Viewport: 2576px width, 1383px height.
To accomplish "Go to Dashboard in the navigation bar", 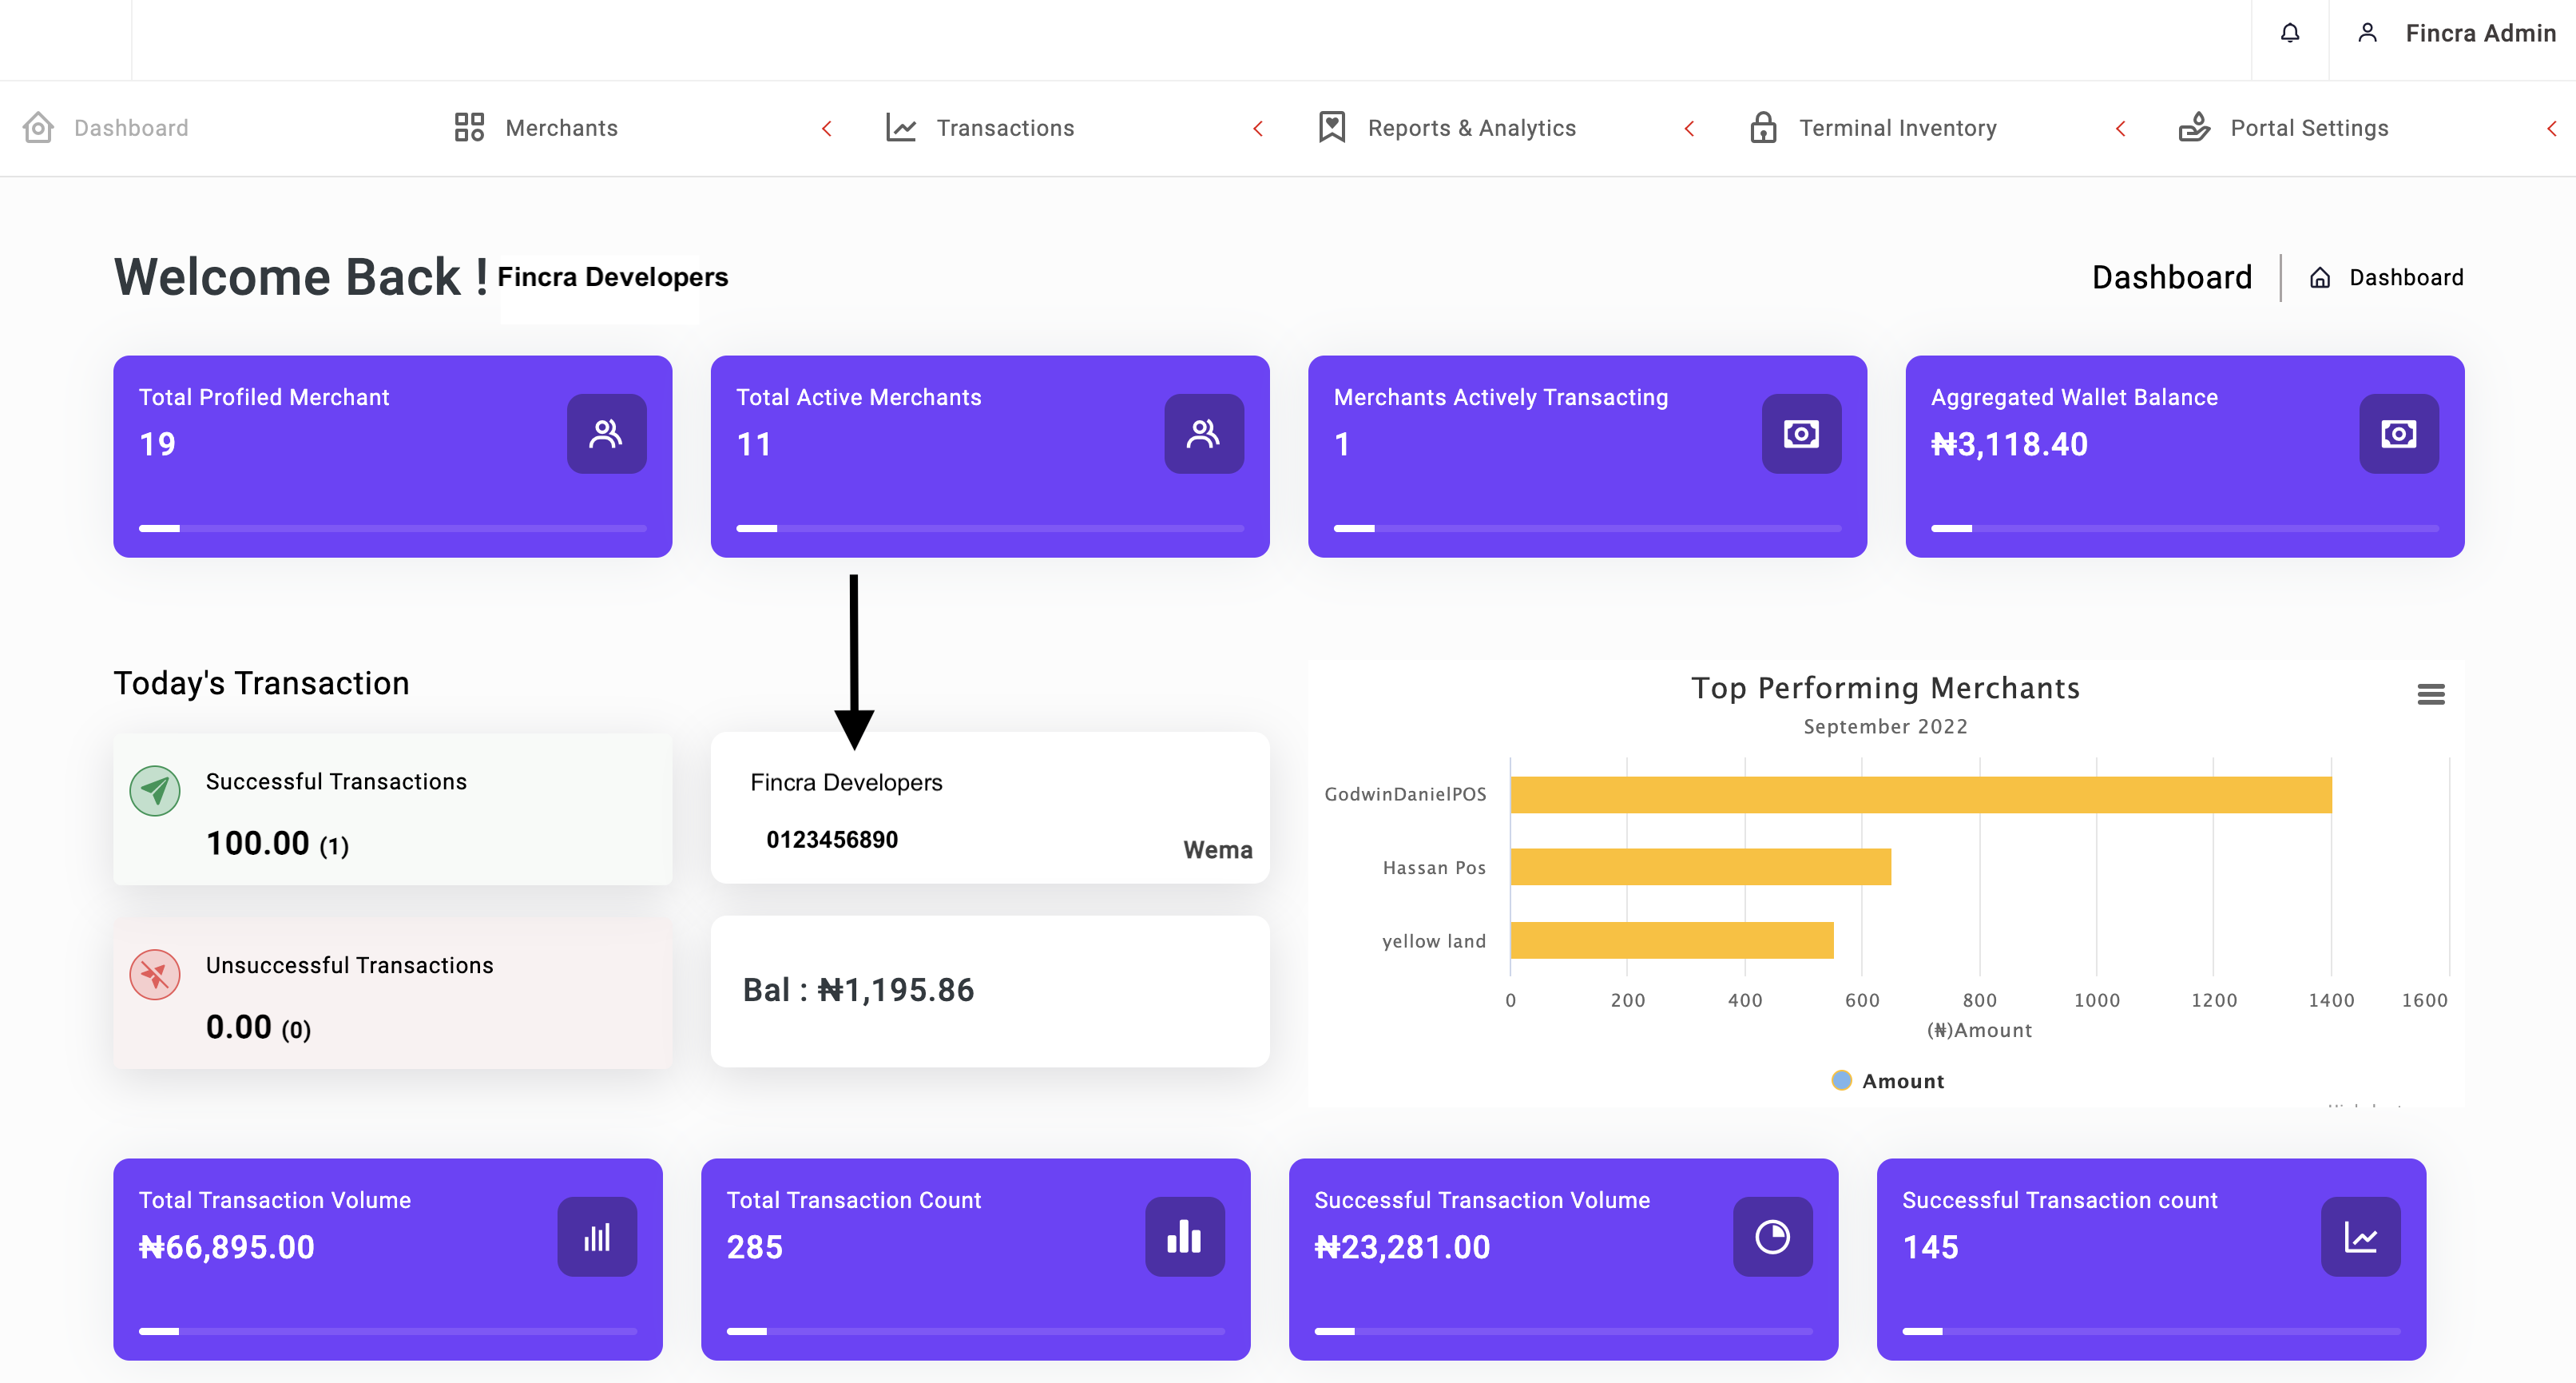I will click(131, 128).
